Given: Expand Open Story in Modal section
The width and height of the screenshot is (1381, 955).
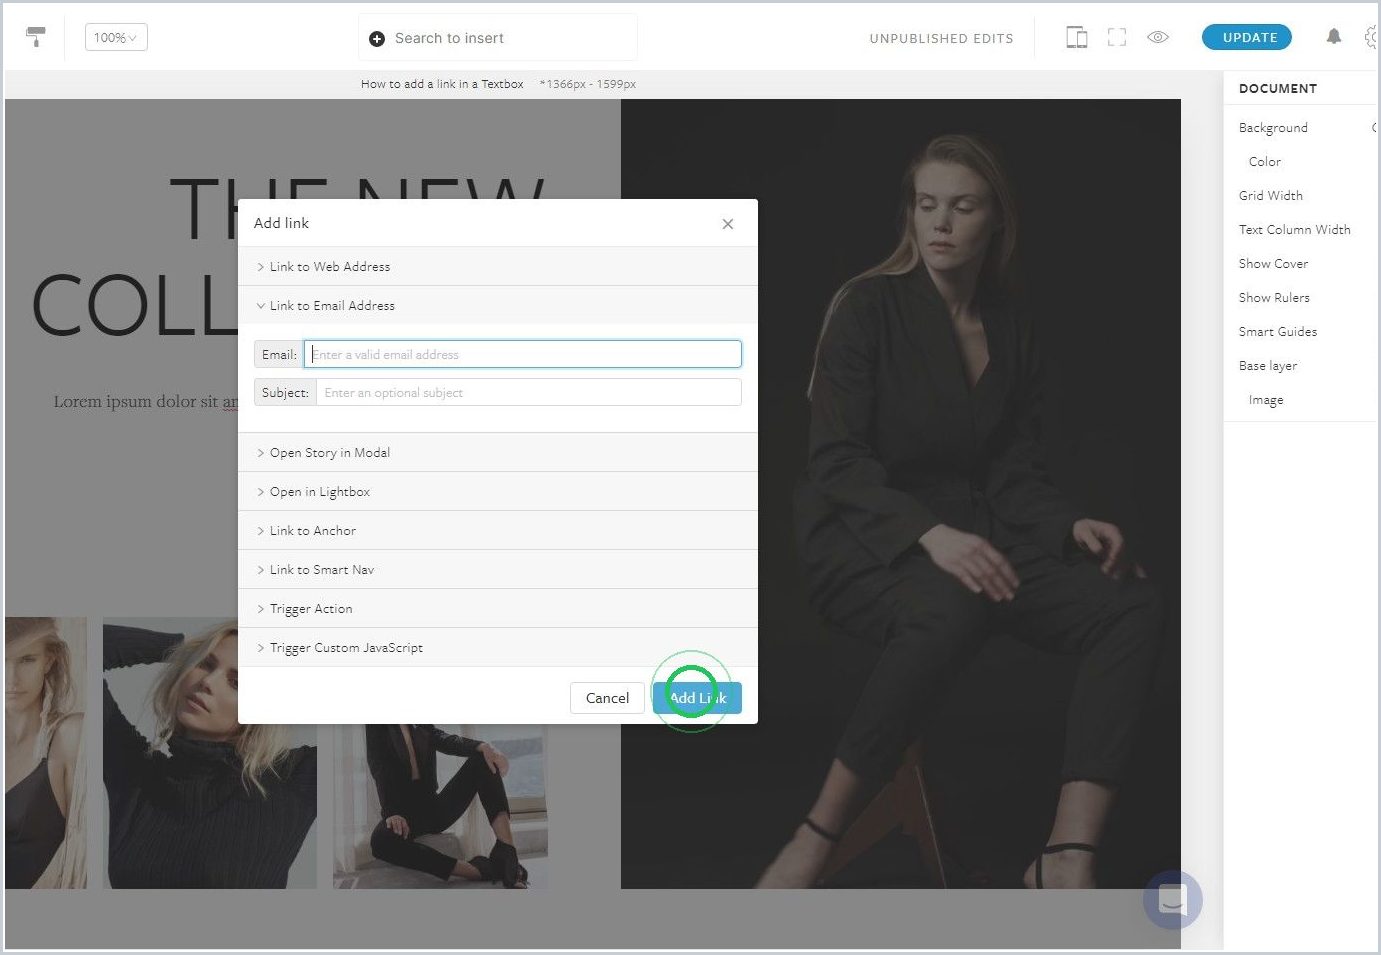Looking at the screenshot, I should 497,453.
